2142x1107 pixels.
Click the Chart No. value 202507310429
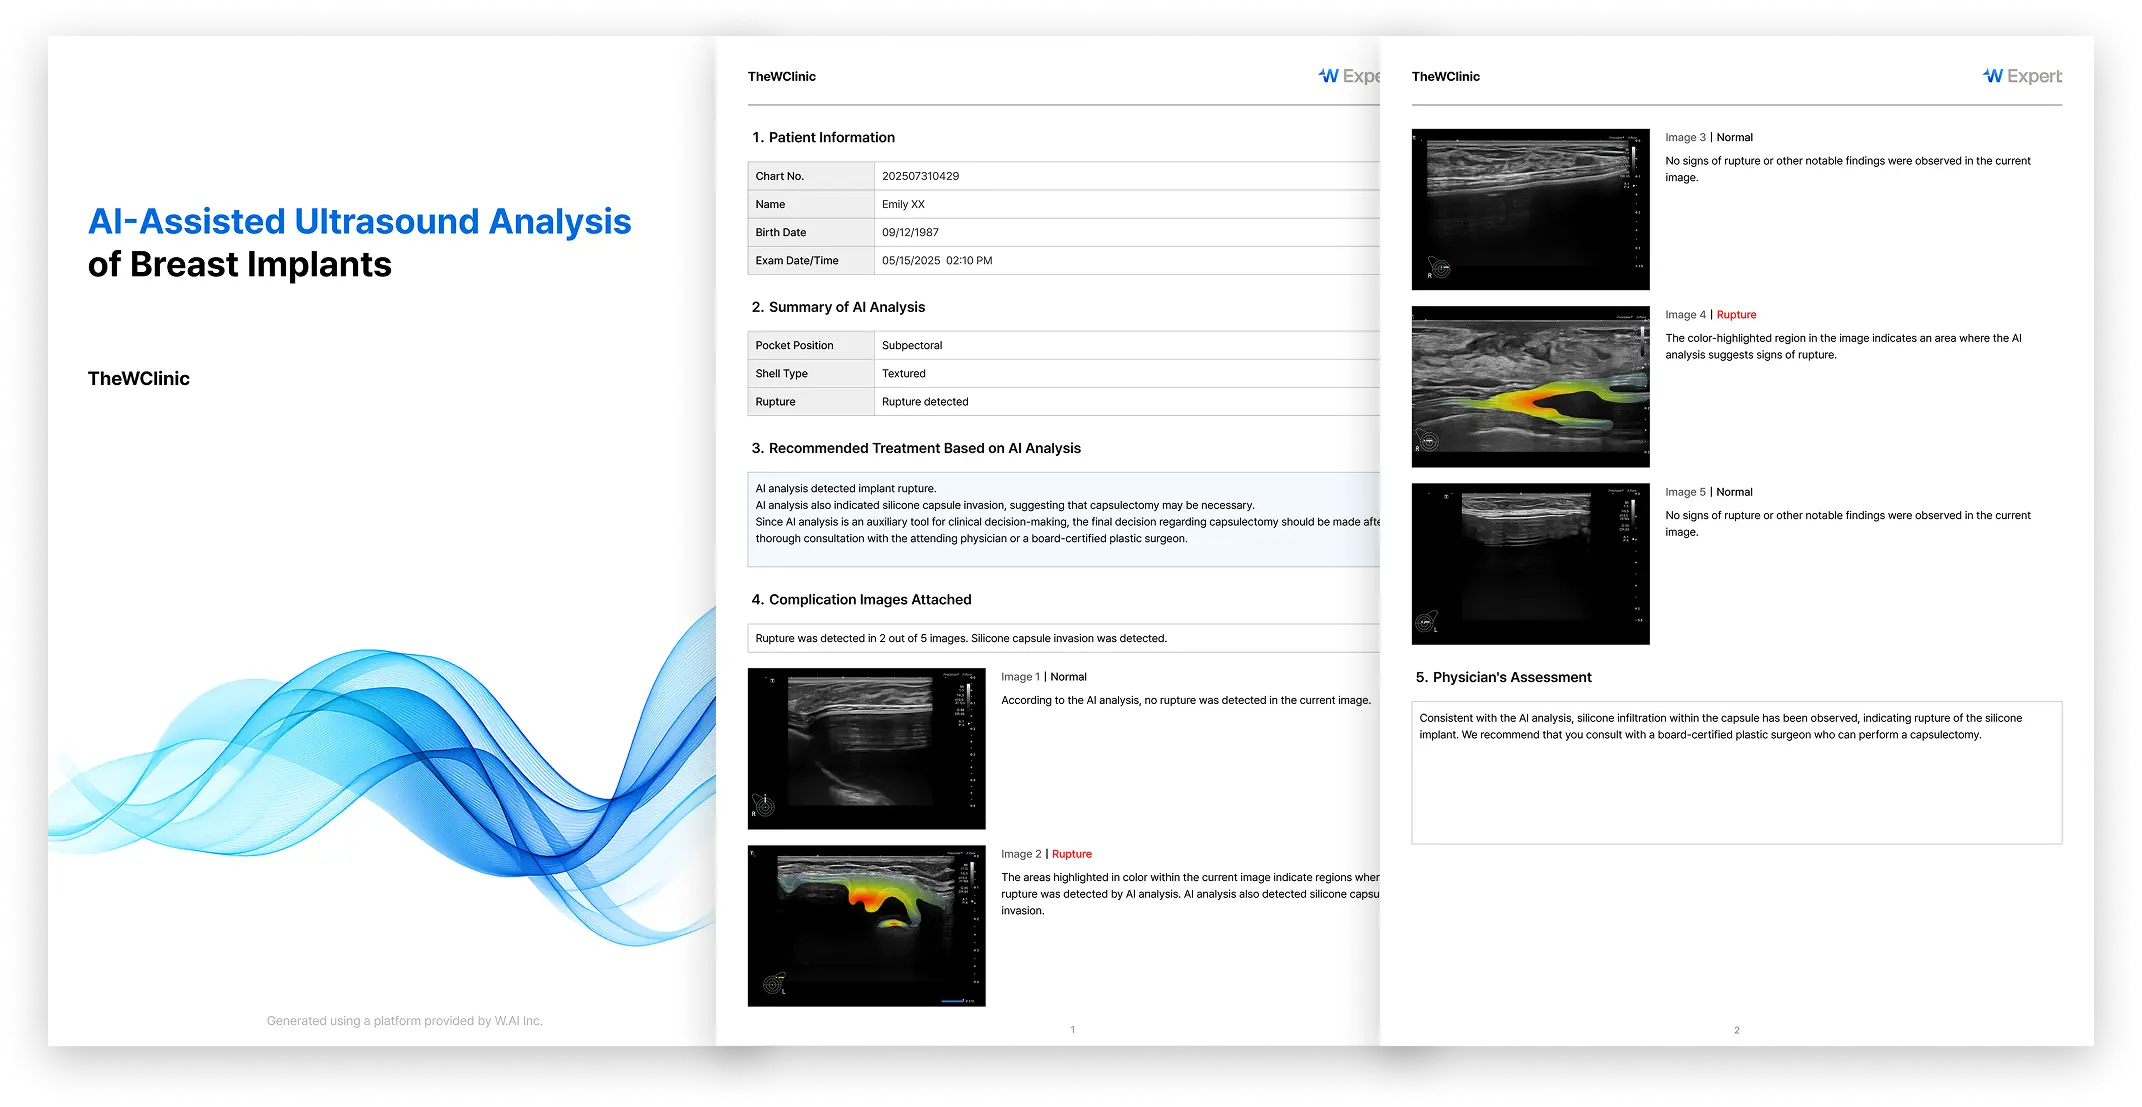pyautogui.click(x=920, y=176)
